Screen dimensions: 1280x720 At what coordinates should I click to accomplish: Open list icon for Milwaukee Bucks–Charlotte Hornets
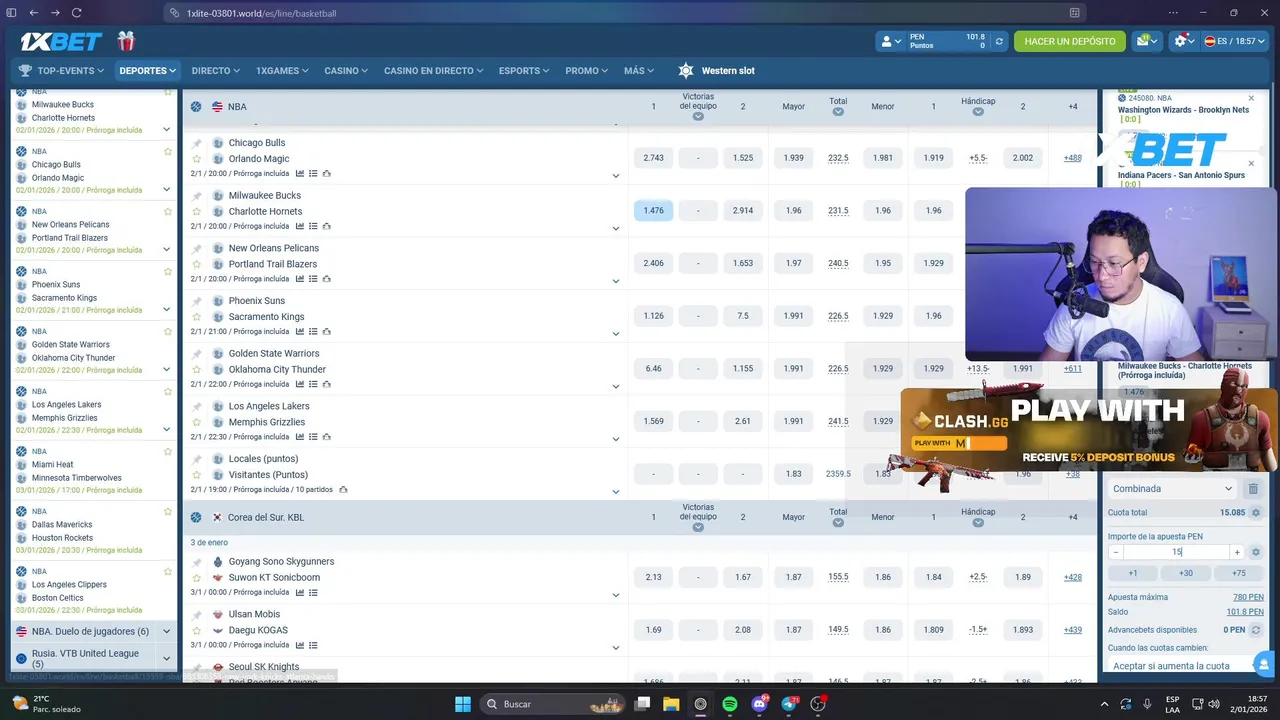pyautogui.click(x=313, y=226)
